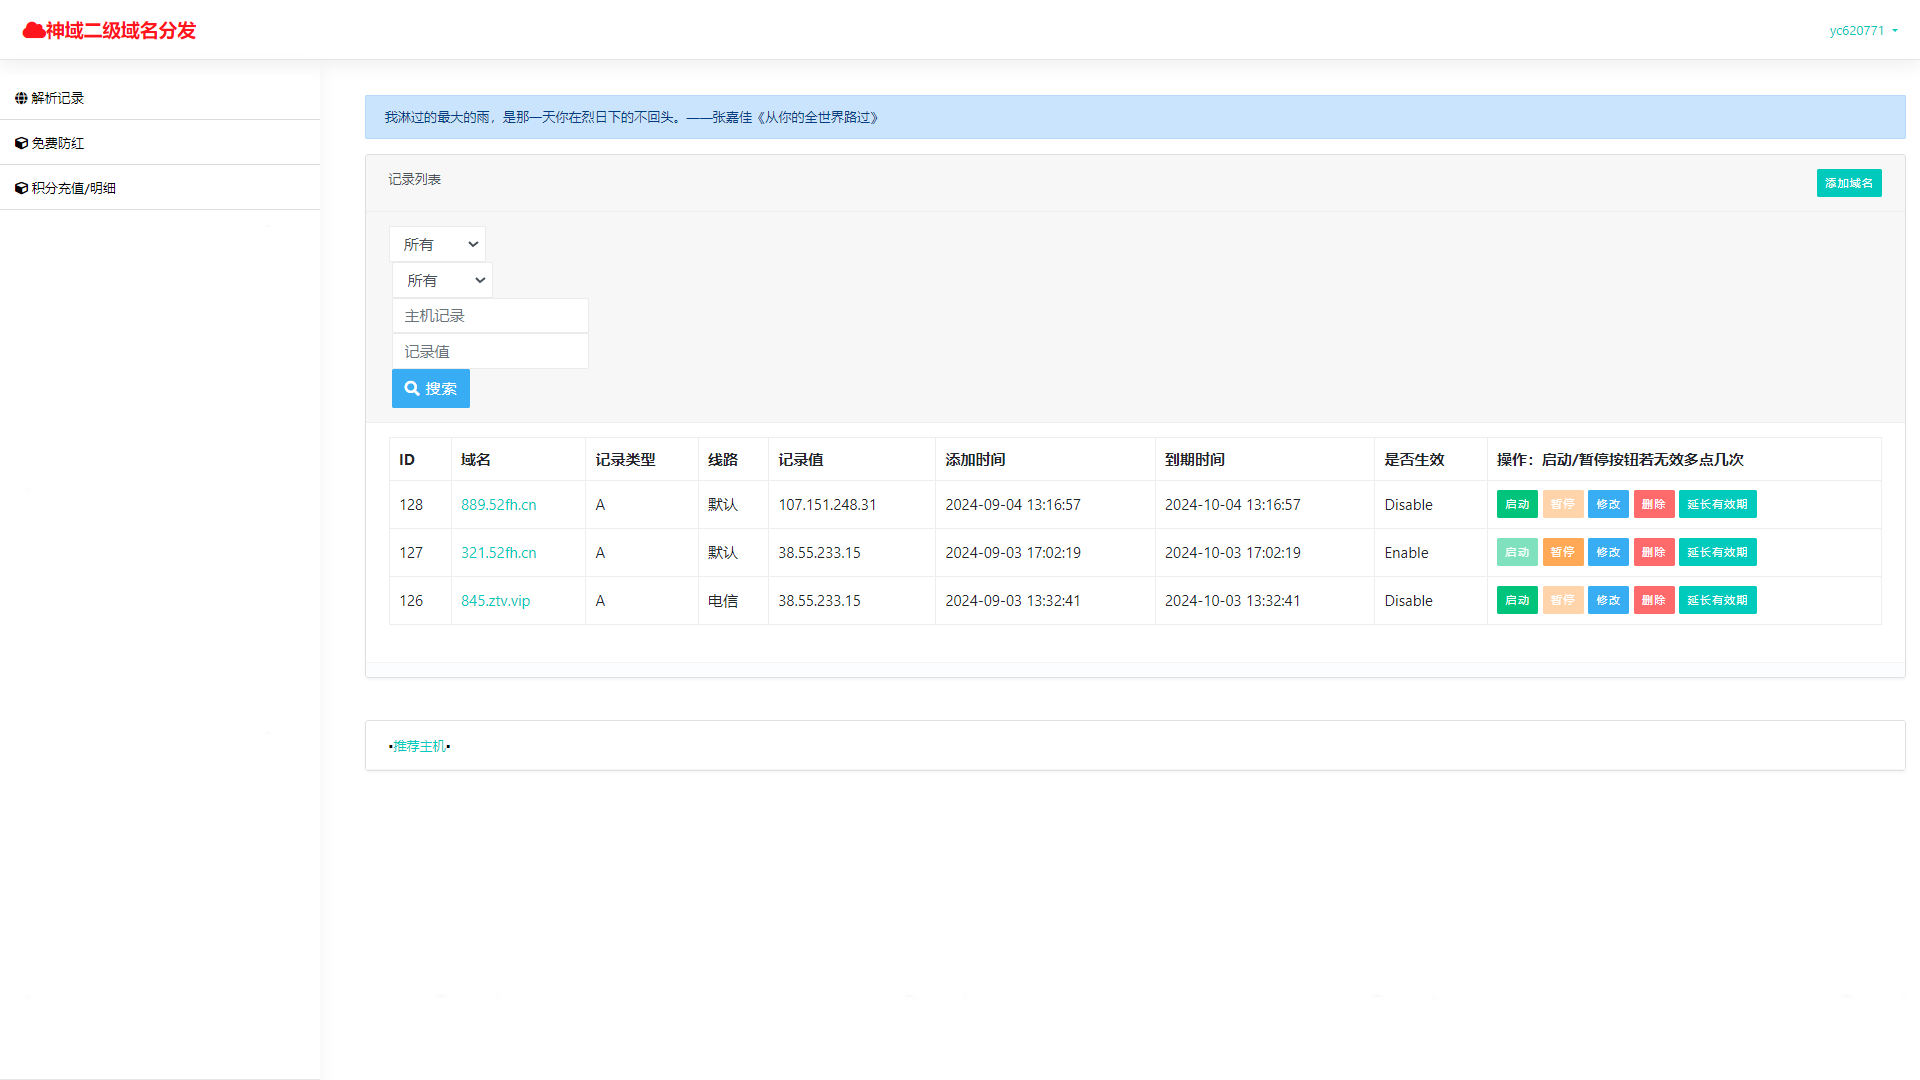The width and height of the screenshot is (1920, 1080).
Task: Focus the 主机记录 input field
Action: [x=490, y=316]
